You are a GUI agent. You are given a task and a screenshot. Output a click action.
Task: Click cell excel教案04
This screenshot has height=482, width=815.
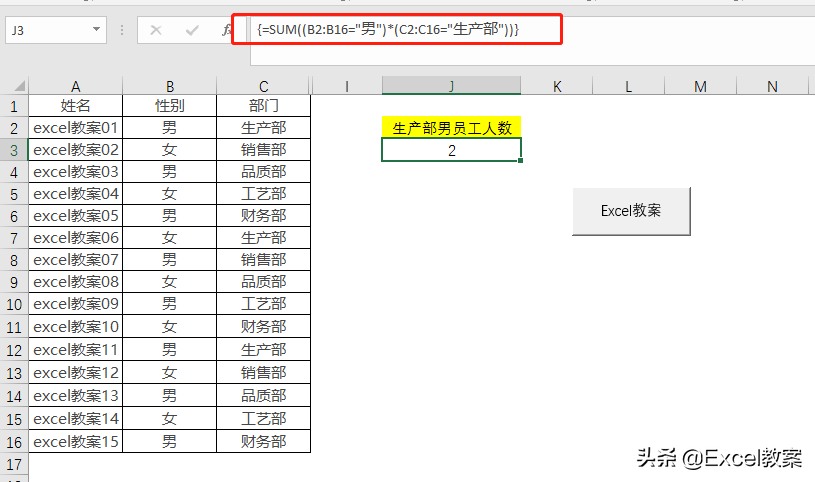75,193
